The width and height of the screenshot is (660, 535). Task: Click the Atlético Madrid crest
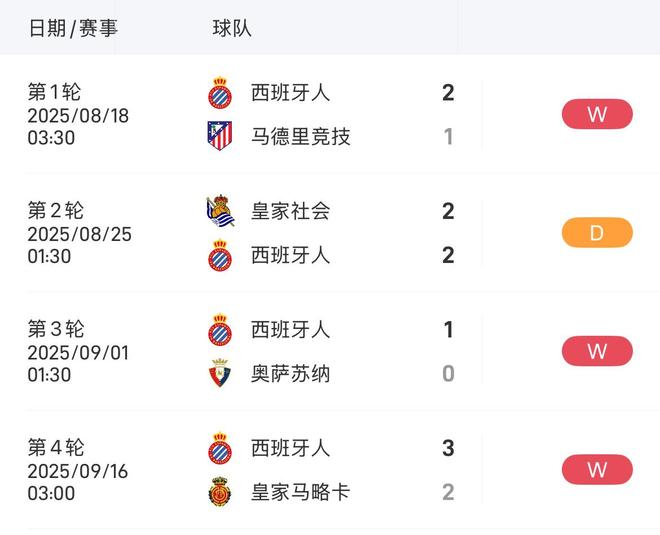click(x=219, y=136)
